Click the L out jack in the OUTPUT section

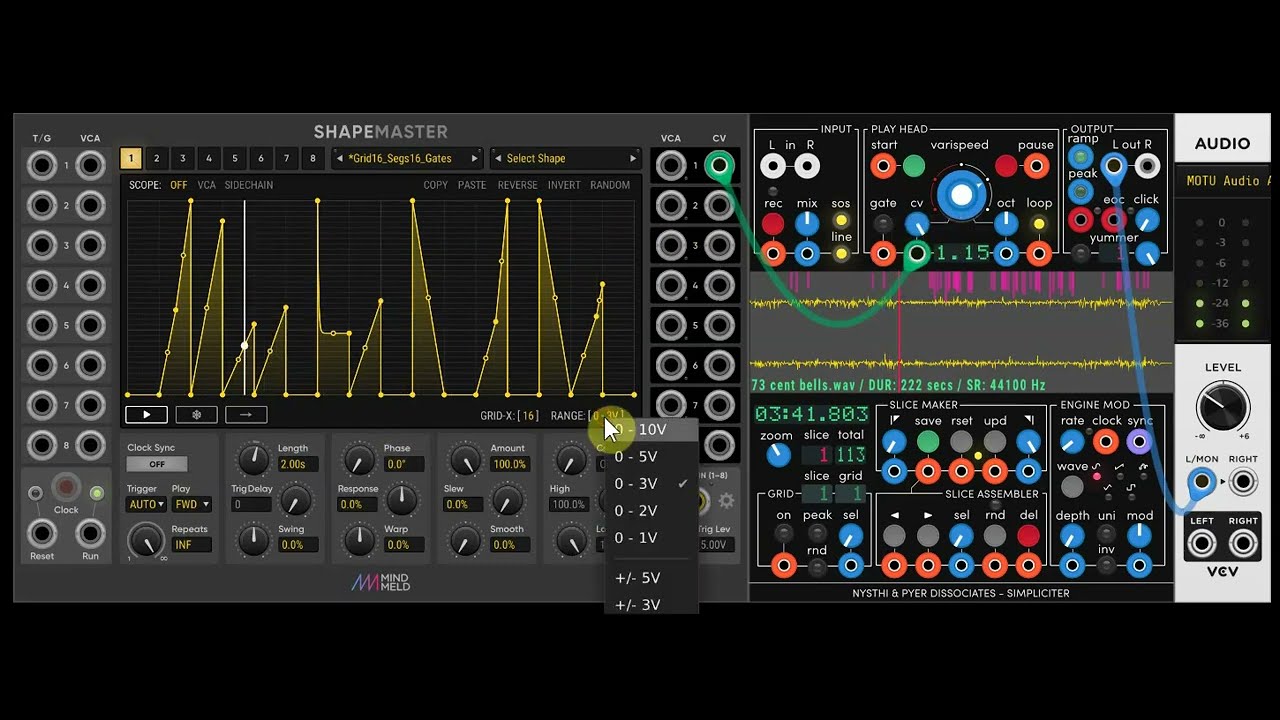pyautogui.click(x=1114, y=166)
